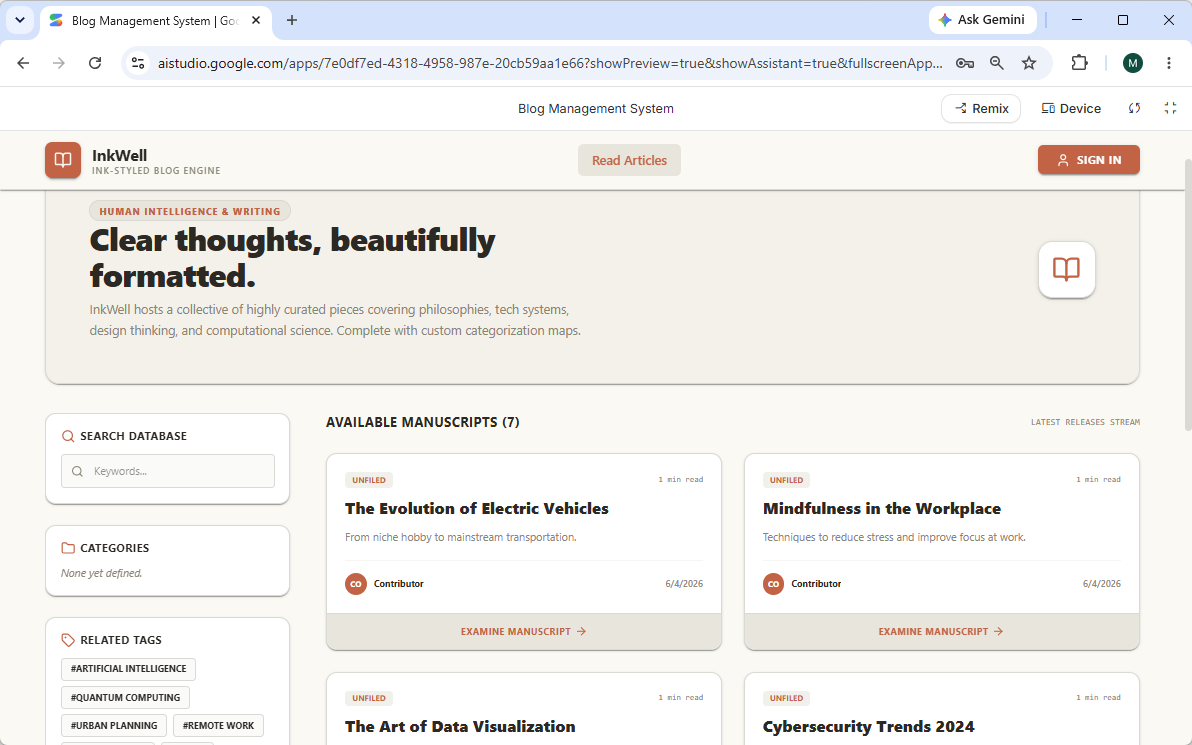Click the InkWell brand name
The height and width of the screenshot is (745, 1192).
[x=119, y=155]
